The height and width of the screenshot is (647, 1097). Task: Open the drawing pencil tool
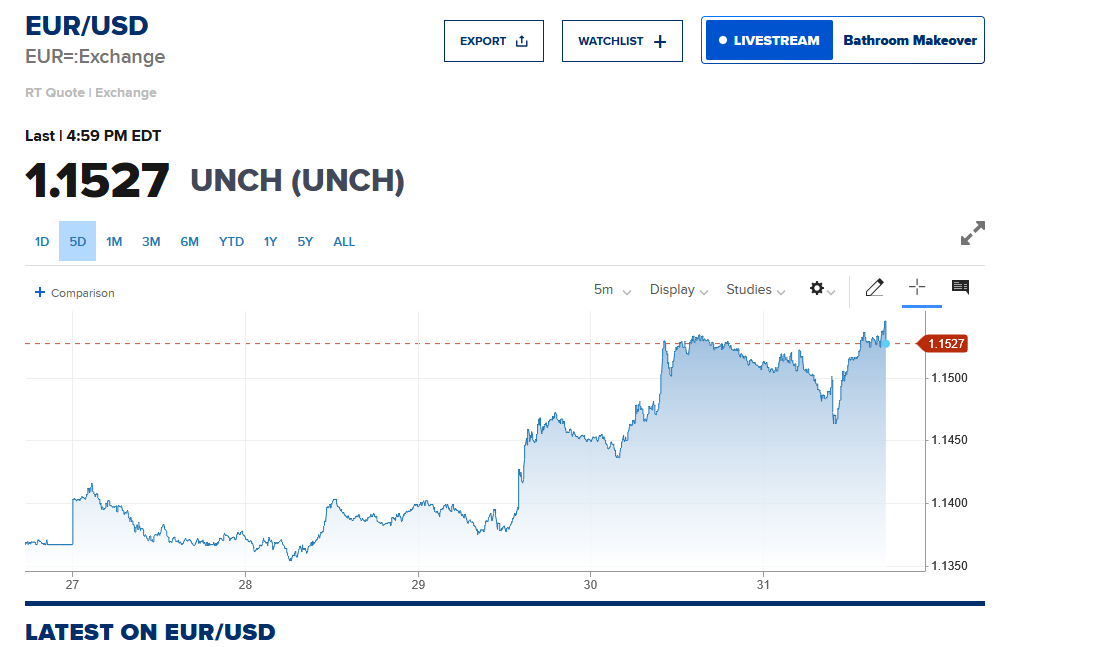tap(875, 287)
